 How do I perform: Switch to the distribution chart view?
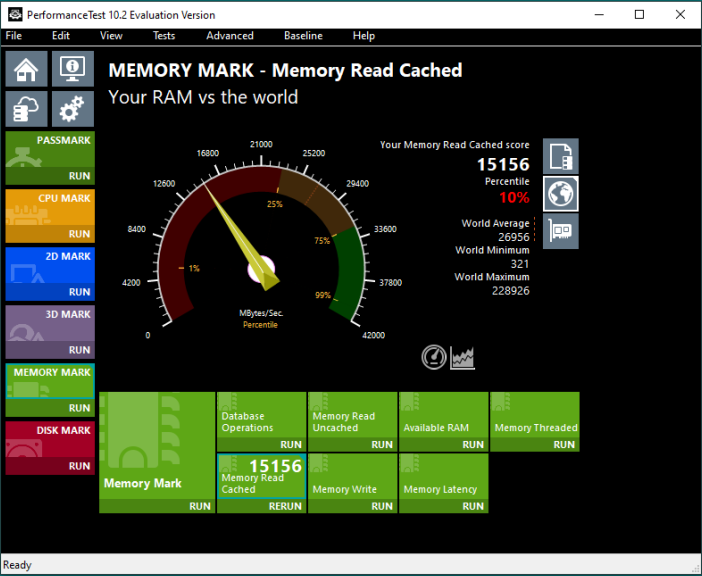[462, 358]
